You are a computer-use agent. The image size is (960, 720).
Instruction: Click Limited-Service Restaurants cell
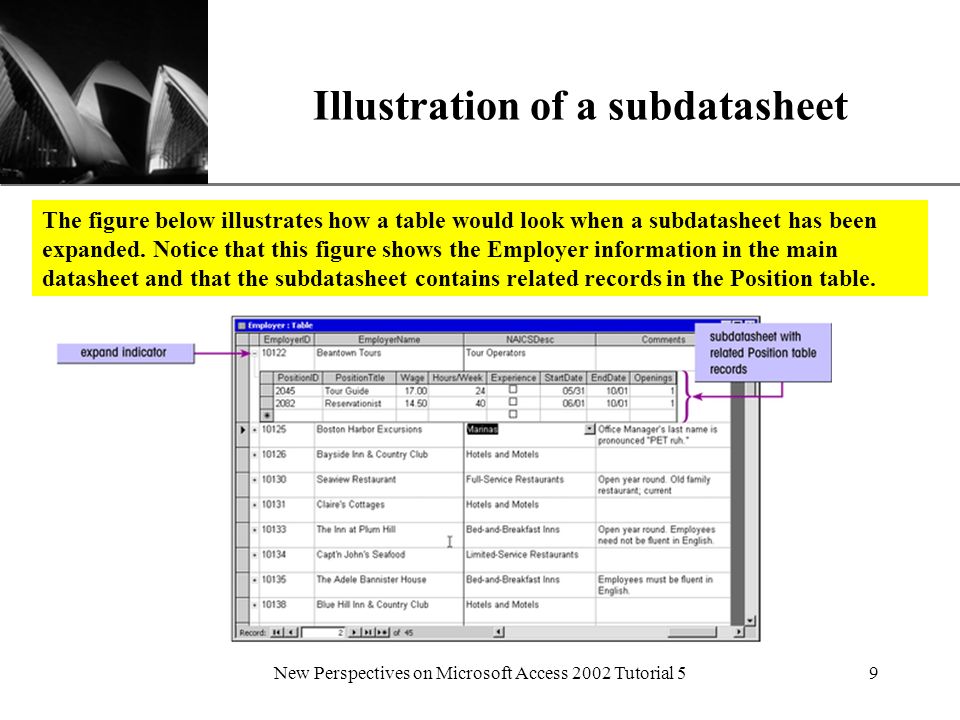pos(530,560)
